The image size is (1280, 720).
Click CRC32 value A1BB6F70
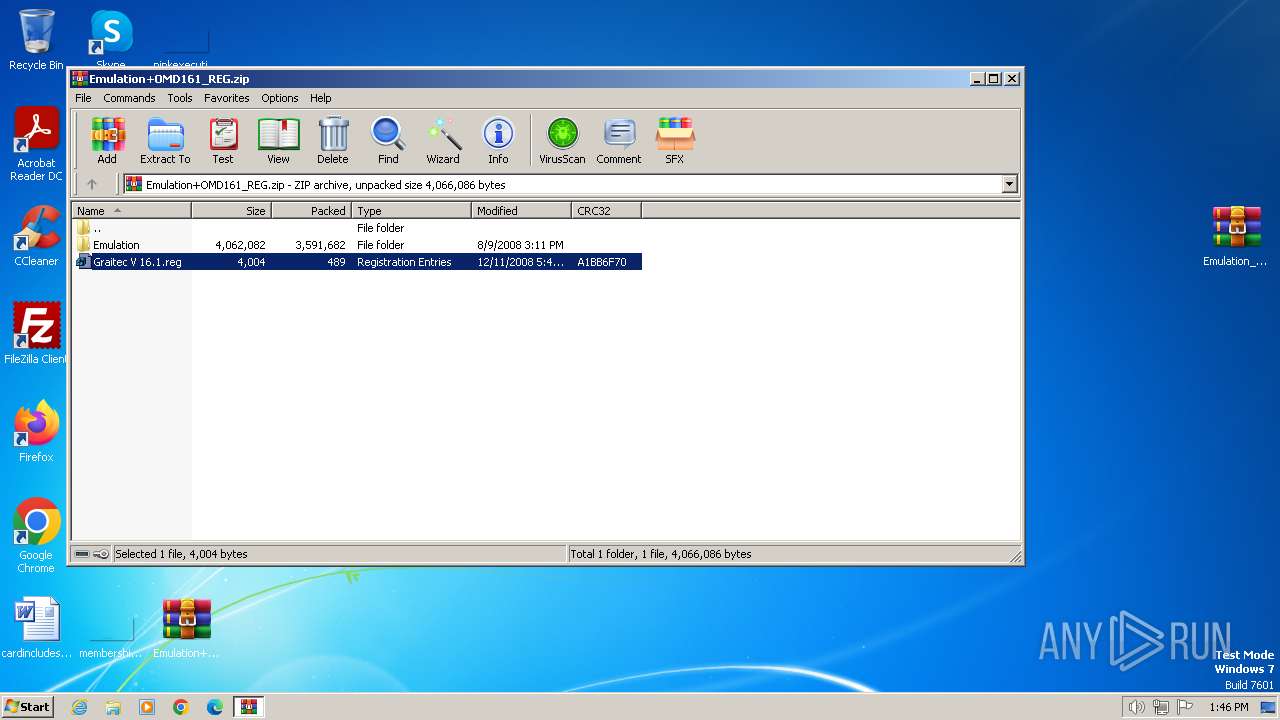pyautogui.click(x=602, y=262)
